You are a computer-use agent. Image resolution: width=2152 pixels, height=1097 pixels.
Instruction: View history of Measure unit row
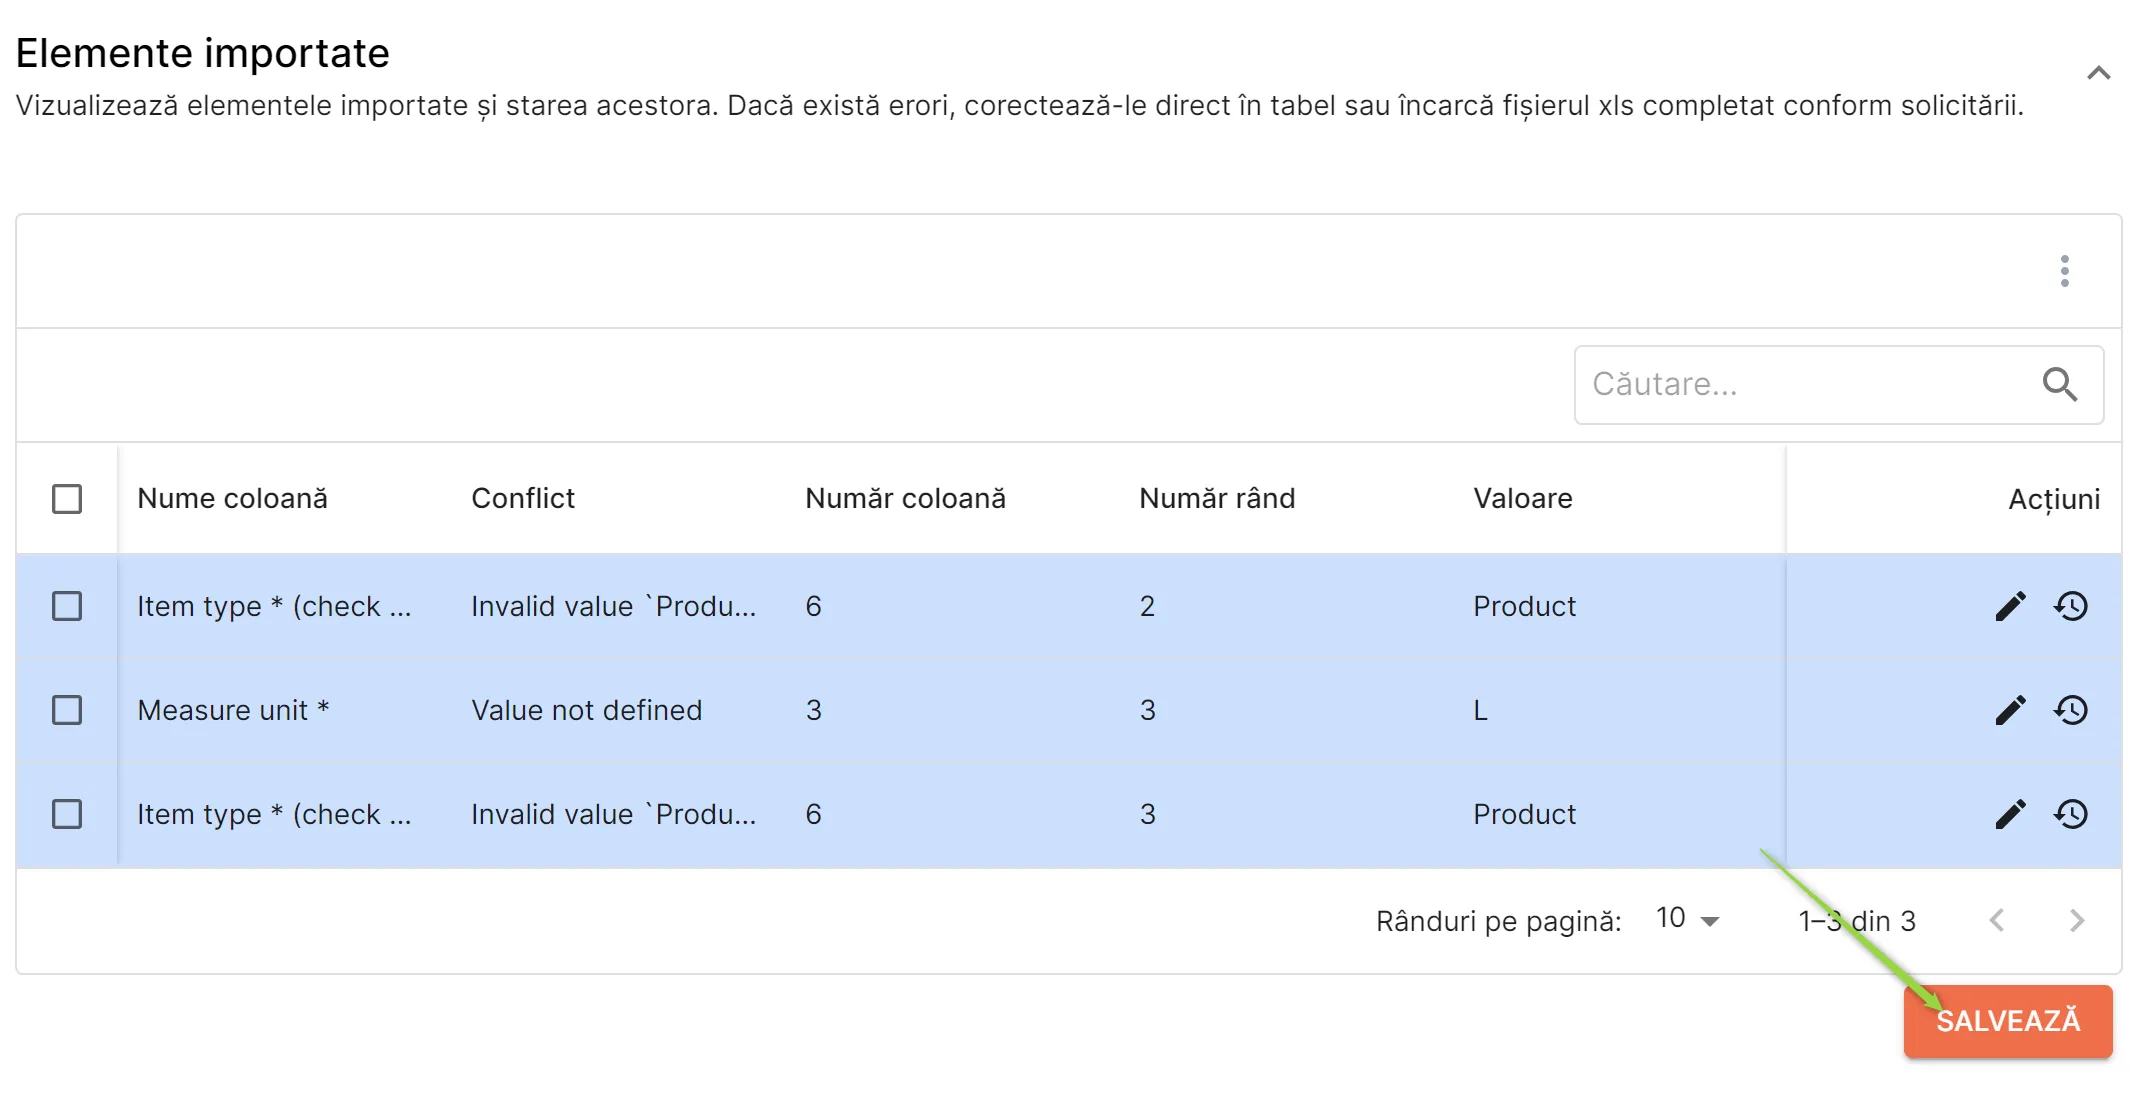pyautogui.click(x=2071, y=710)
